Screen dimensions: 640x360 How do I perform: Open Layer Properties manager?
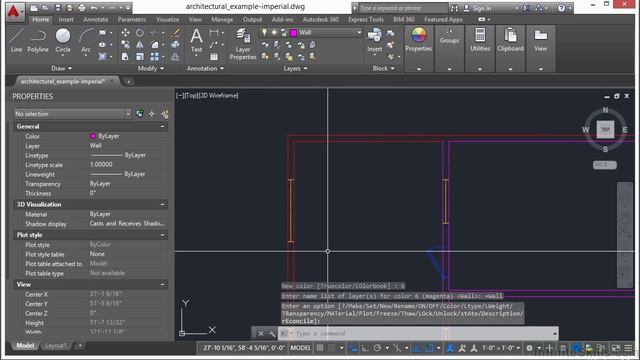click(x=243, y=44)
